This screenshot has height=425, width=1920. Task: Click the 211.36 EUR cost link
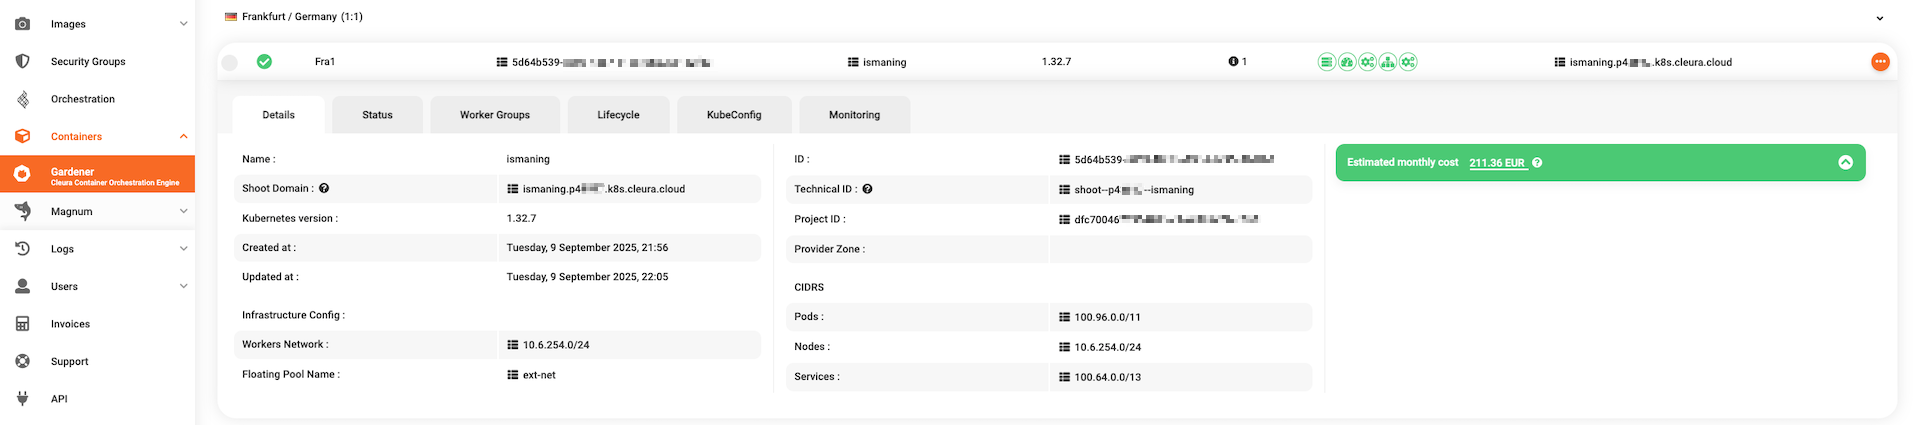click(1497, 163)
